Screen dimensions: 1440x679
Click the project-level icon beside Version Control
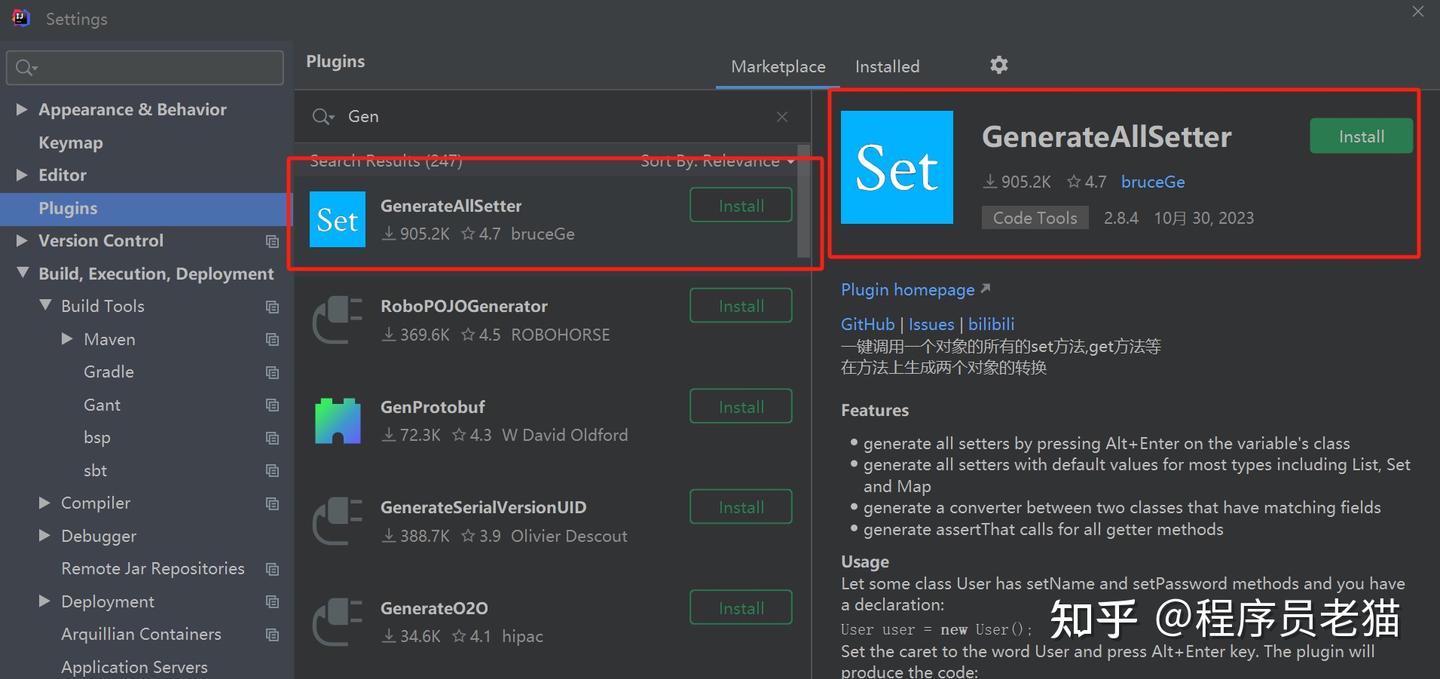click(x=272, y=241)
